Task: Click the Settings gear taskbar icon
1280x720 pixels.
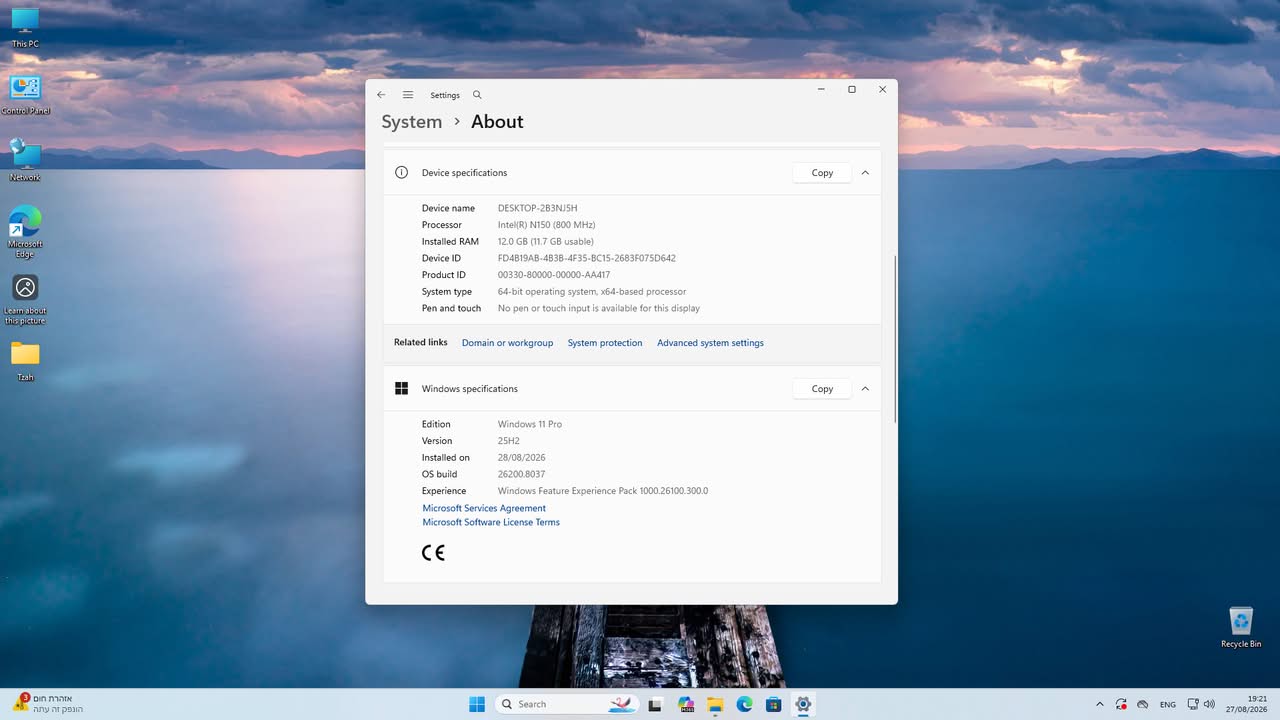Action: point(803,704)
